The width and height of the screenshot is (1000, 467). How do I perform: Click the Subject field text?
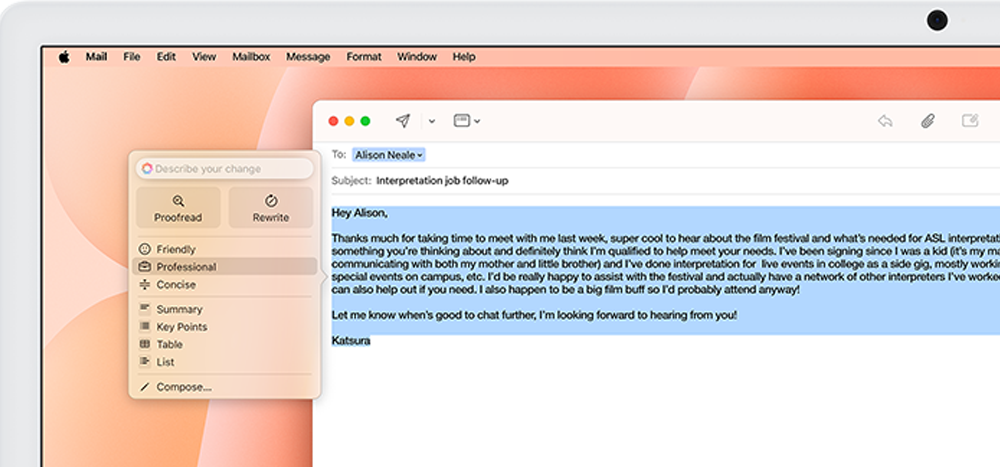tap(442, 181)
